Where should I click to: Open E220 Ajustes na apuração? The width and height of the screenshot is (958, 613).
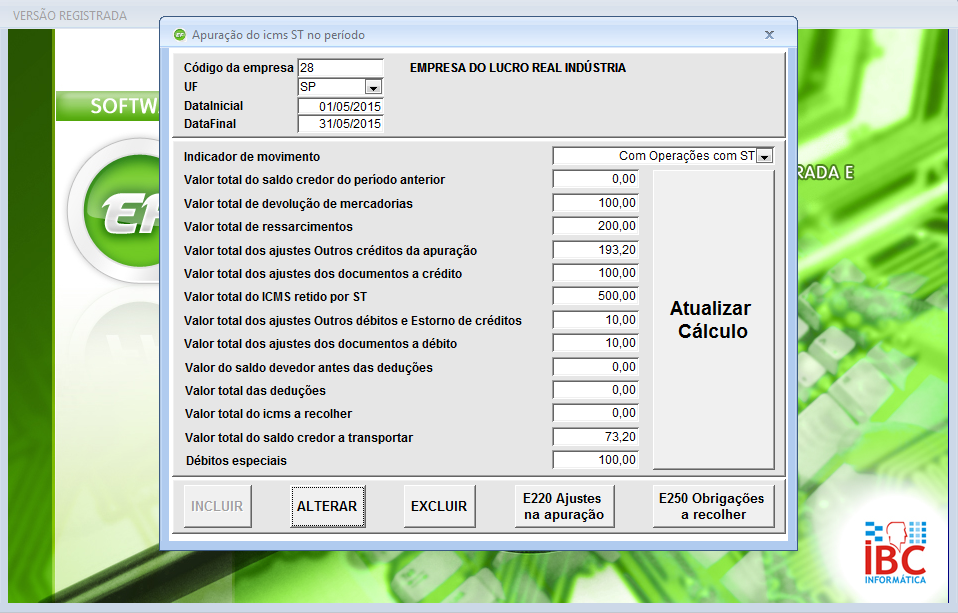coord(563,506)
